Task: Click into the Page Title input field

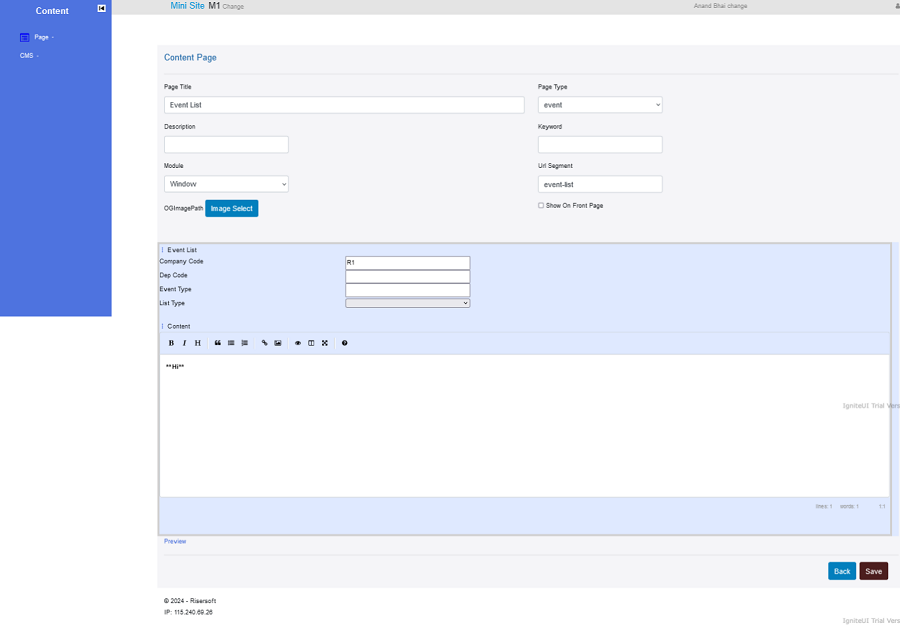Action: 344,105
